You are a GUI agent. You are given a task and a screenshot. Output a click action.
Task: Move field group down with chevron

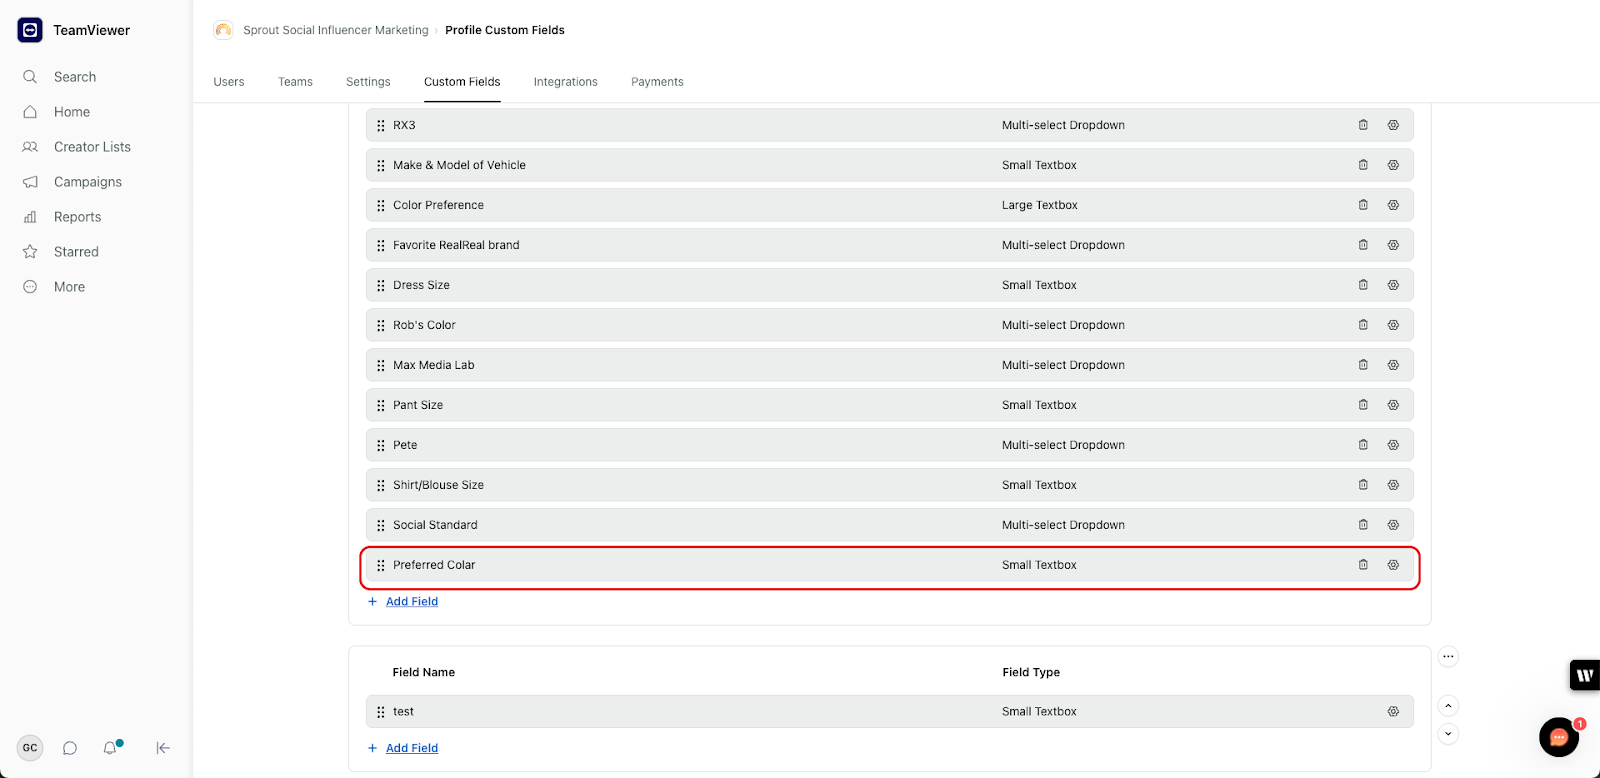[x=1448, y=734]
